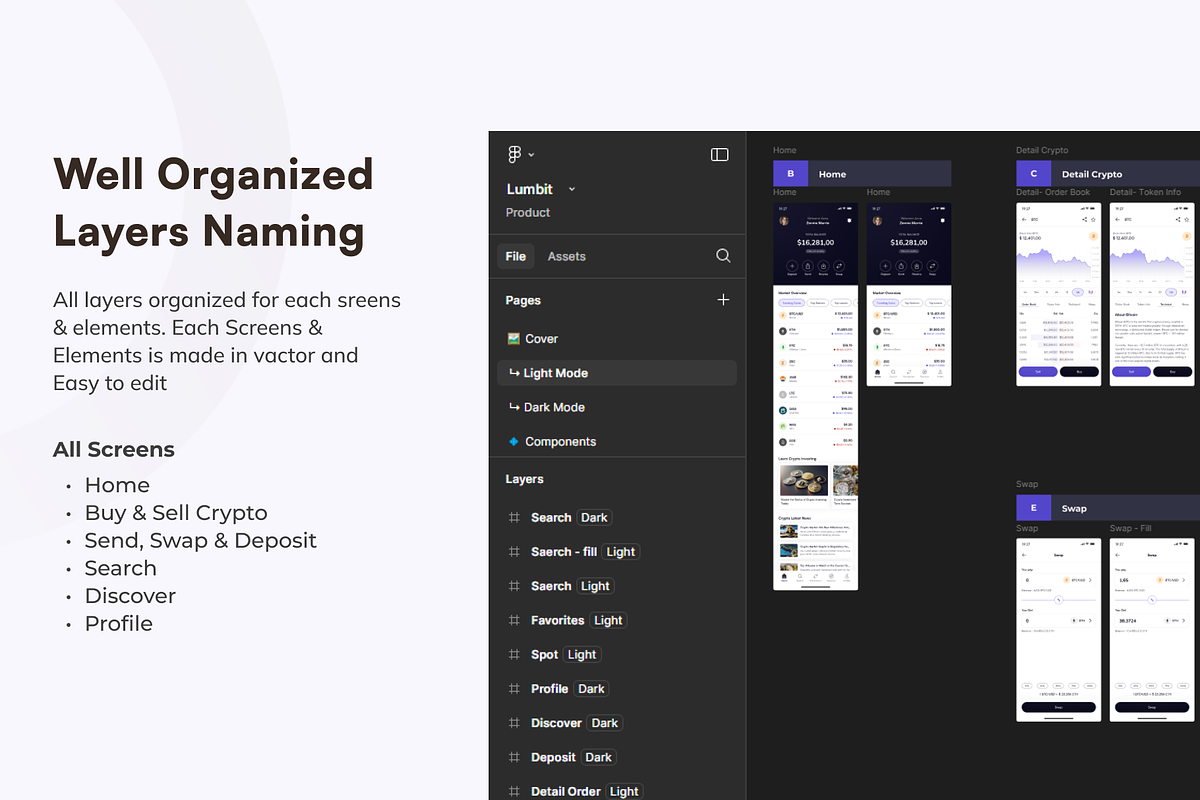Select the E Swap section banner
The image size is (1200, 800).
(1108, 508)
